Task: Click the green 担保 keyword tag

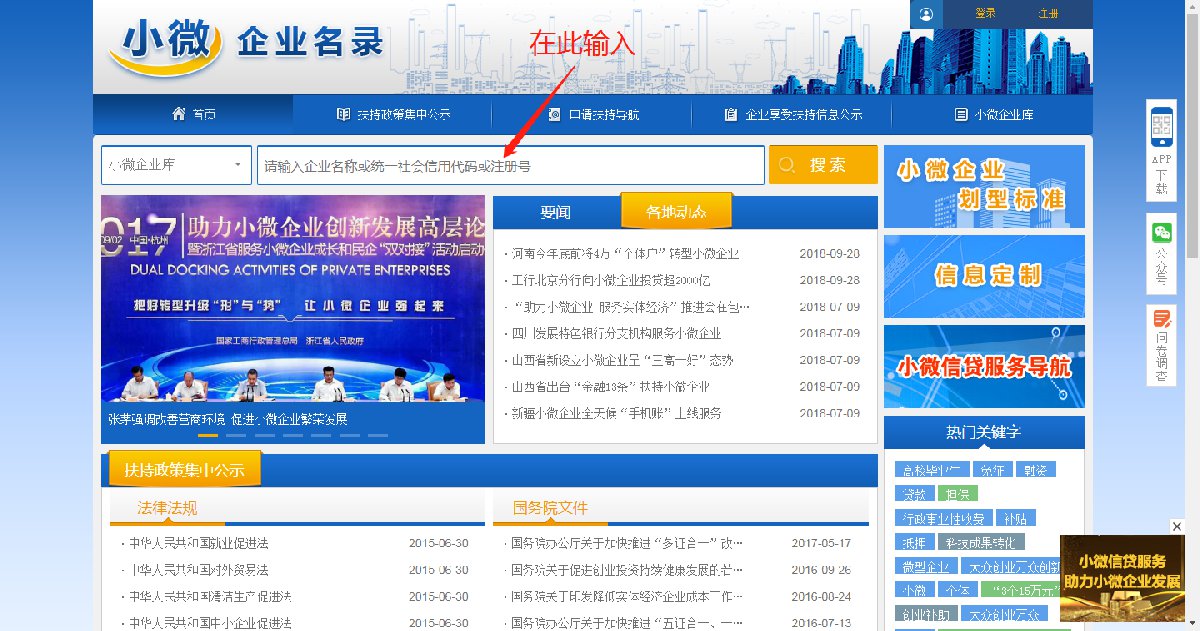Action: [x=958, y=493]
